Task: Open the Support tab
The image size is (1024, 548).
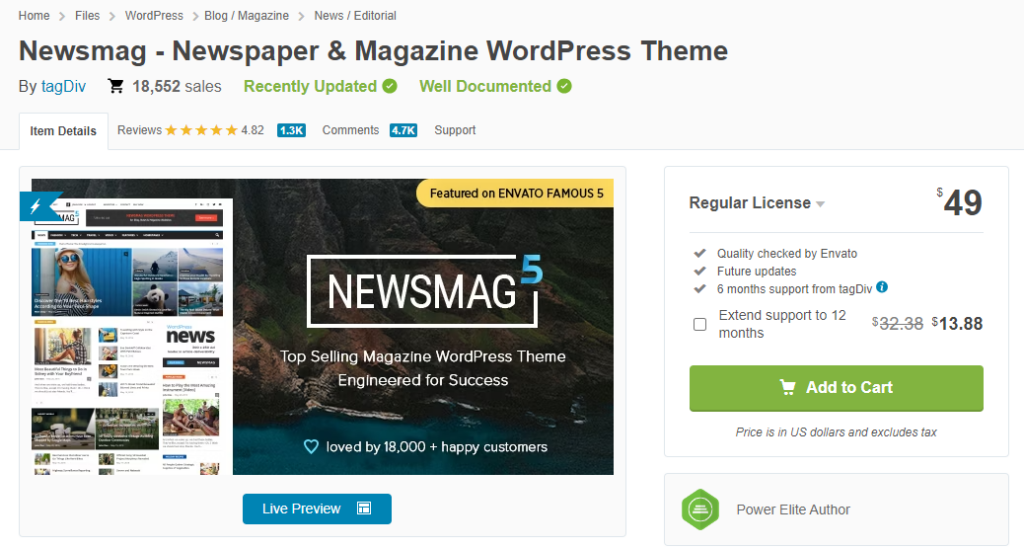Action: click(x=455, y=130)
